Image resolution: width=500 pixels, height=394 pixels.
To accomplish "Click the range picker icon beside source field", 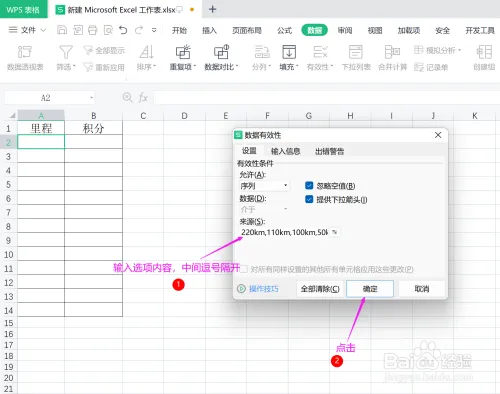I will (x=335, y=232).
